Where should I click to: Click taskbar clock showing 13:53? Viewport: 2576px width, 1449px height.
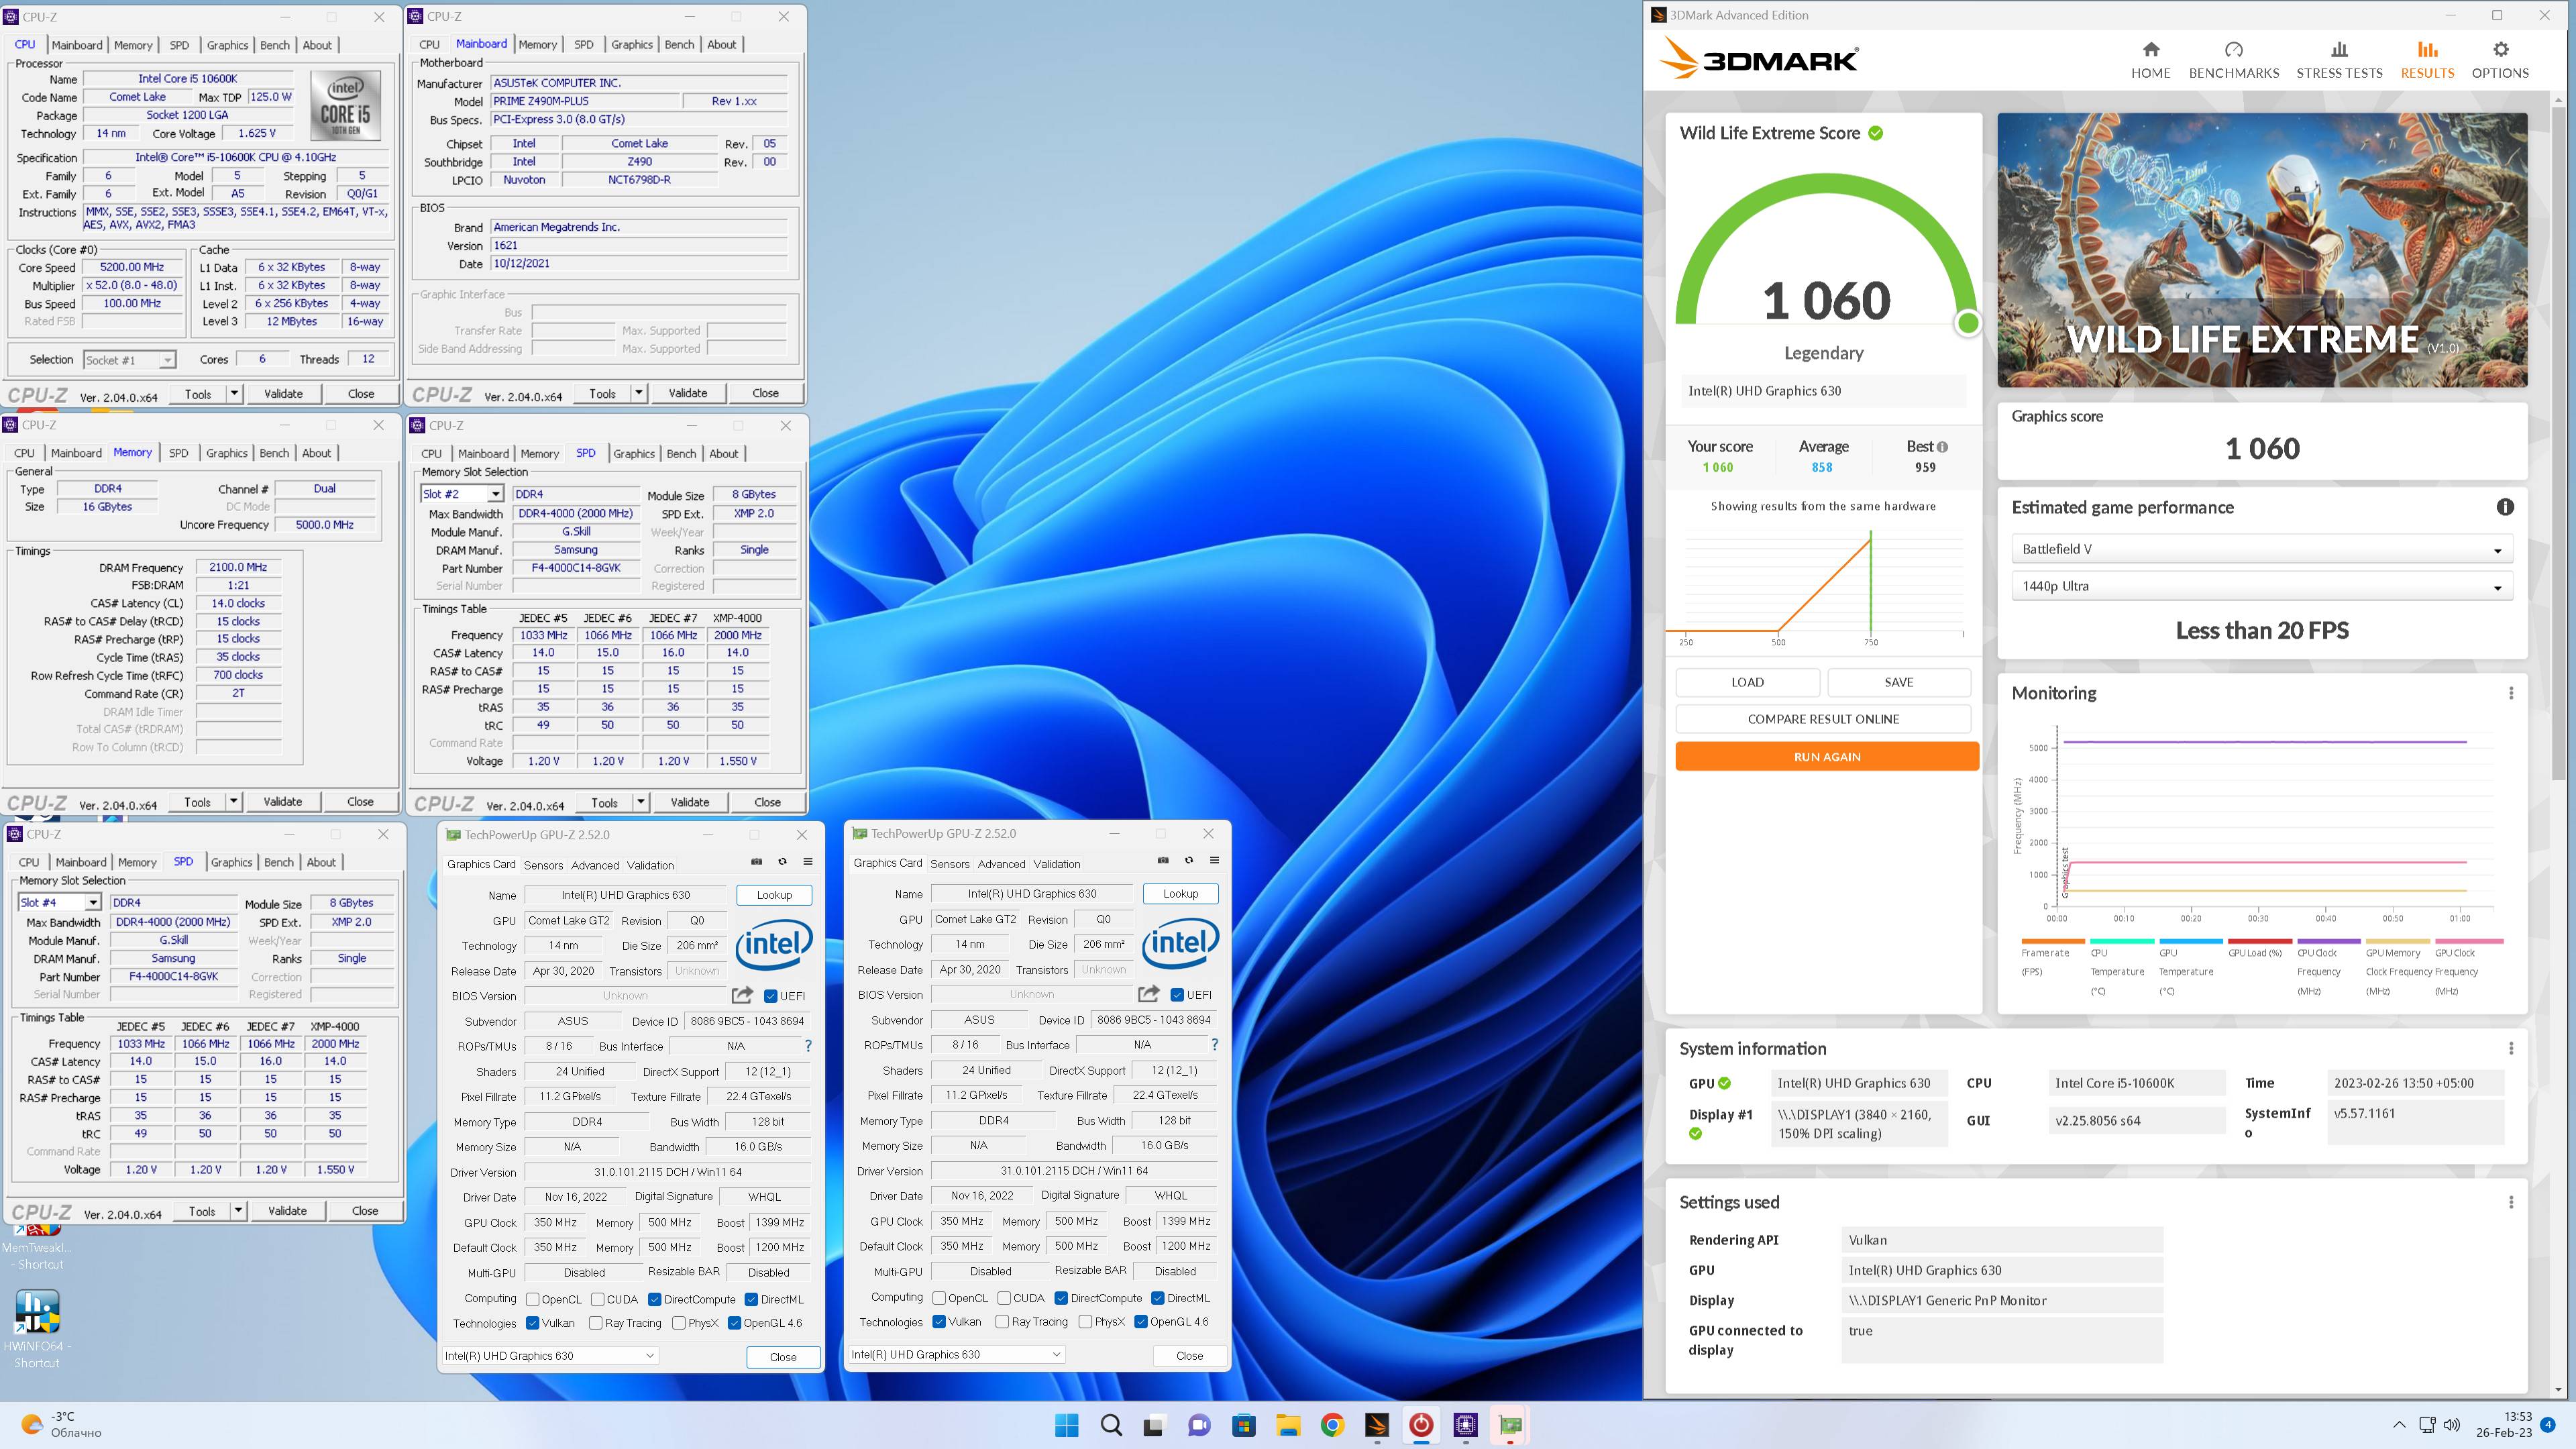point(2504,1425)
